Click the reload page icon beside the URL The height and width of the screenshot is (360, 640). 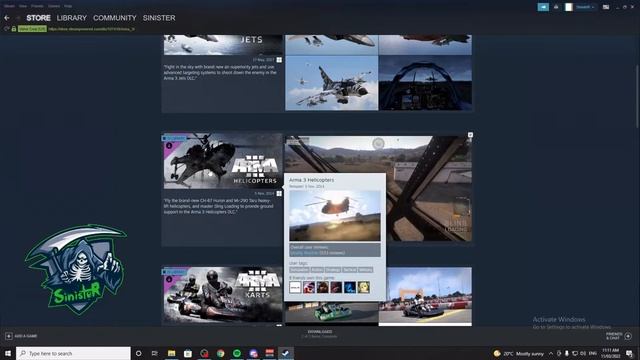click(6, 29)
